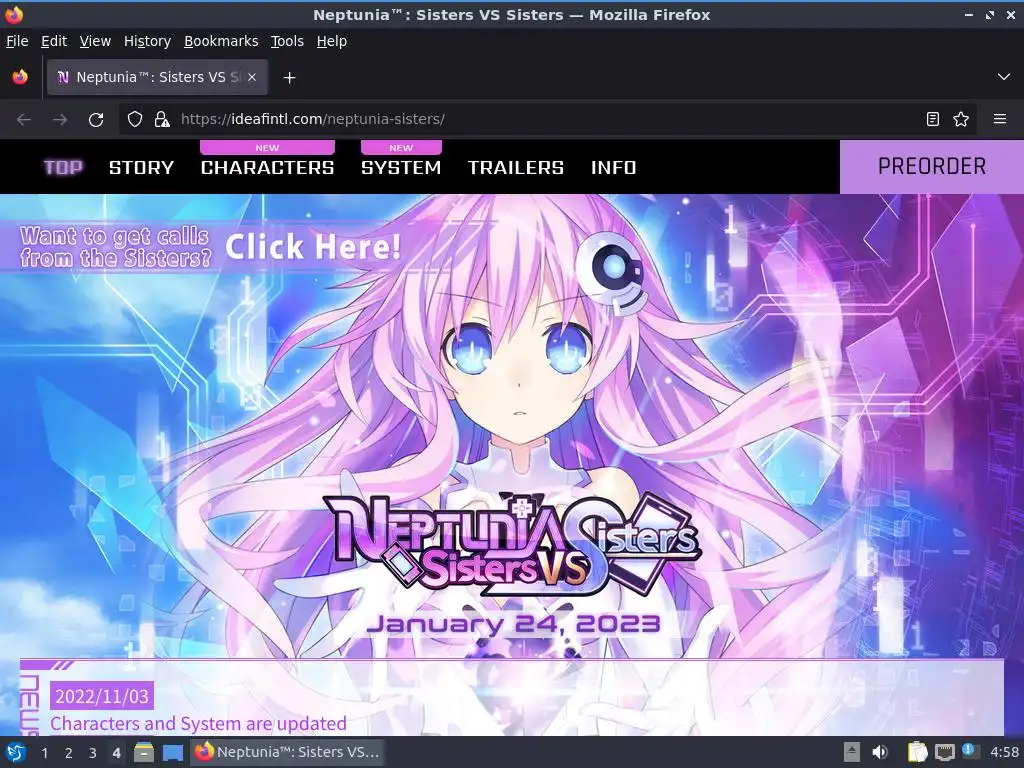This screenshot has height=768, width=1024.
Task: Reload the current page
Action: click(96, 120)
